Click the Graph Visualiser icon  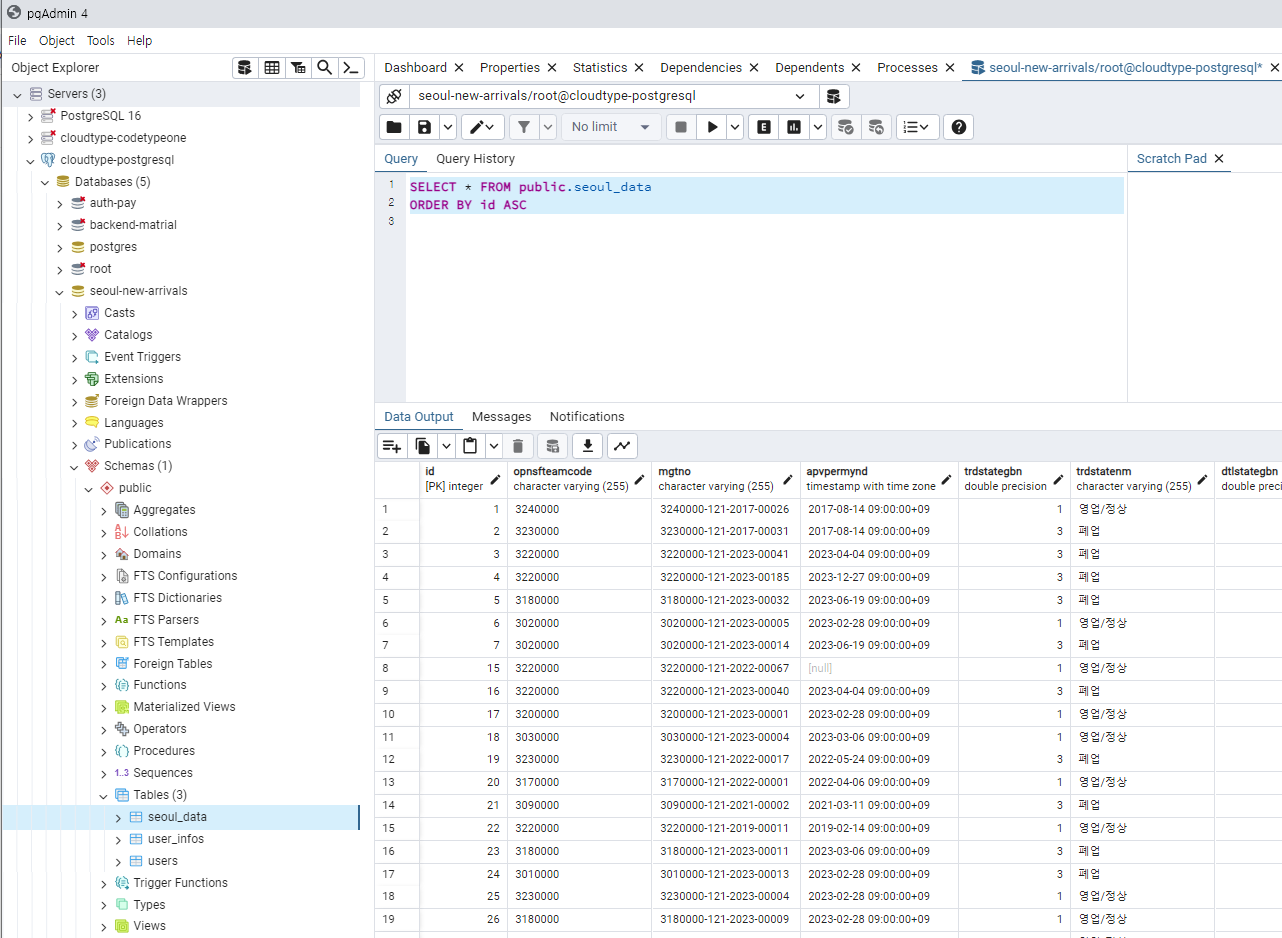pos(622,446)
